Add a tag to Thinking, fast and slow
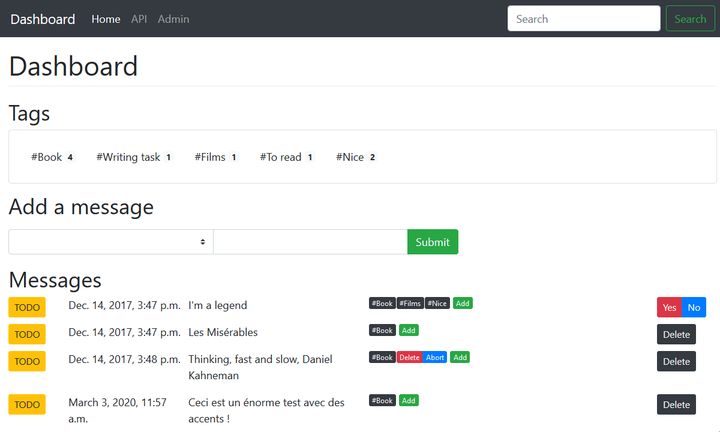The height and width of the screenshot is (432, 720). point(460,358)
